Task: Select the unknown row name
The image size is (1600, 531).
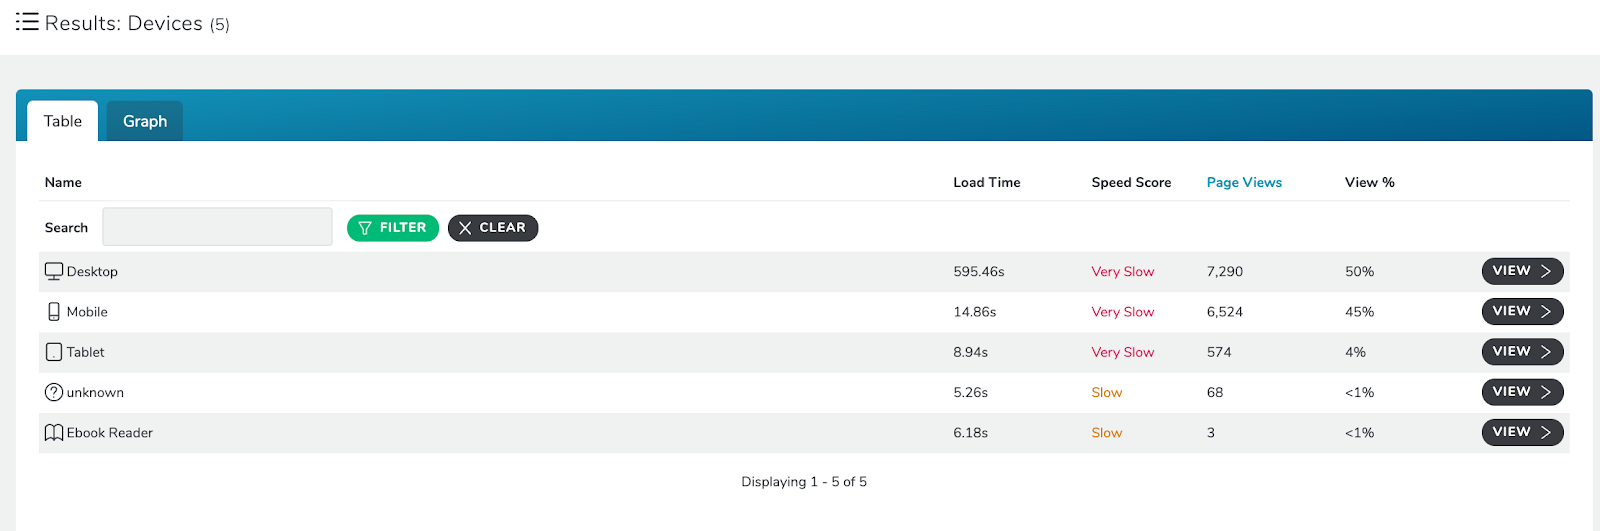Action: [95, 393]
